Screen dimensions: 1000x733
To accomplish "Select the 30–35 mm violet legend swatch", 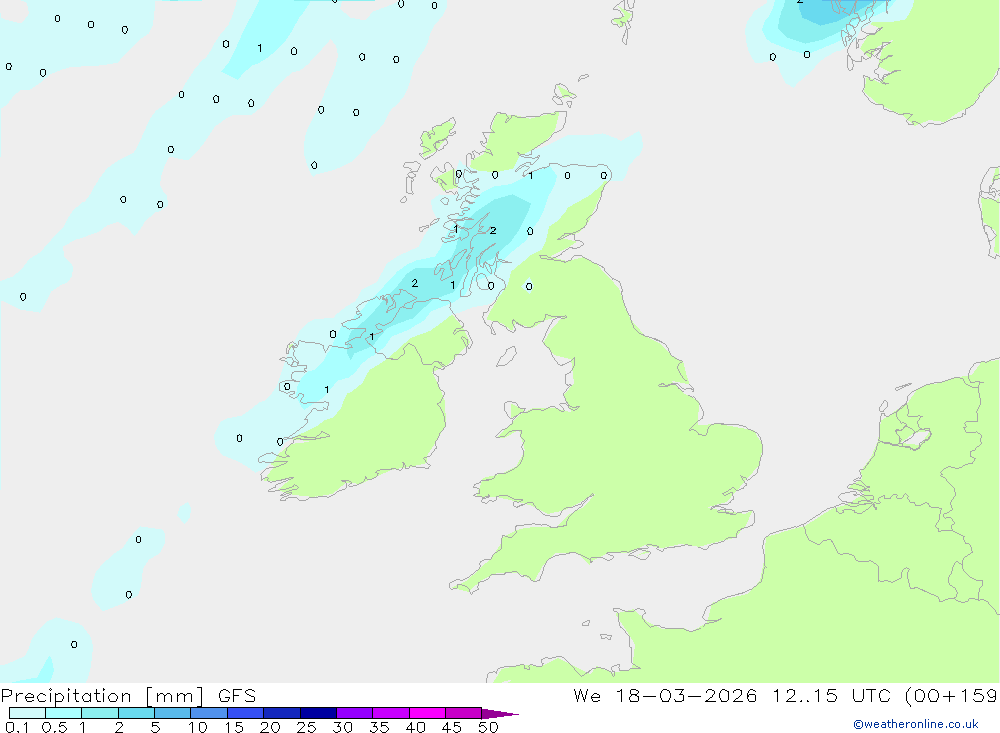I will pyautogui.click(x=355, y=713).
